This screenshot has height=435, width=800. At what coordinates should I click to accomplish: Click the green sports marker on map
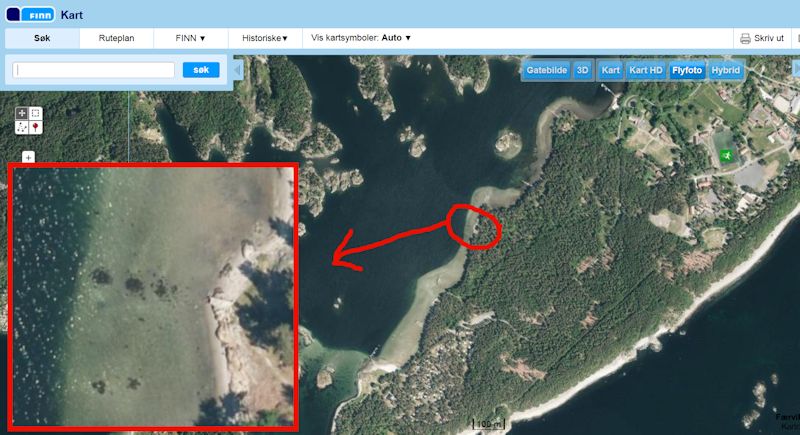point(726,156)
